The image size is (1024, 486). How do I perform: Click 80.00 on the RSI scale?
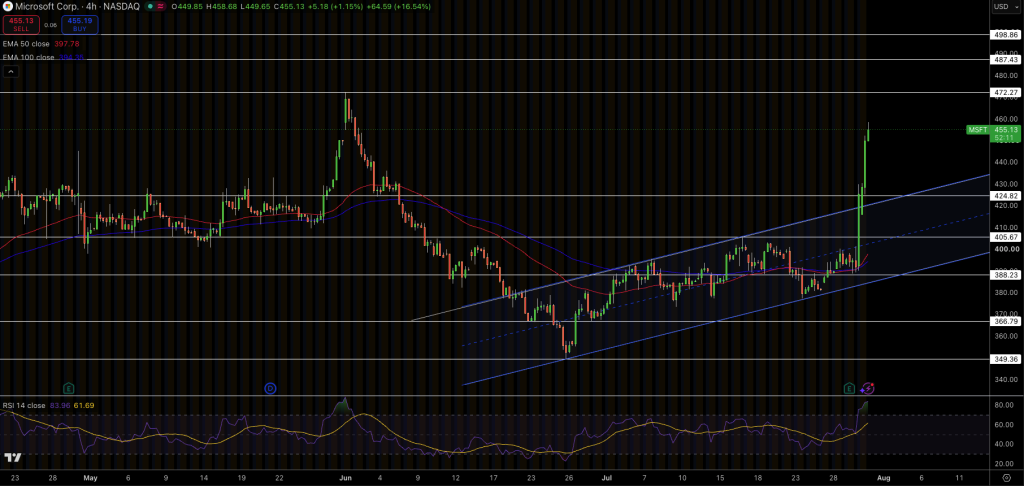pos(1004,406)
